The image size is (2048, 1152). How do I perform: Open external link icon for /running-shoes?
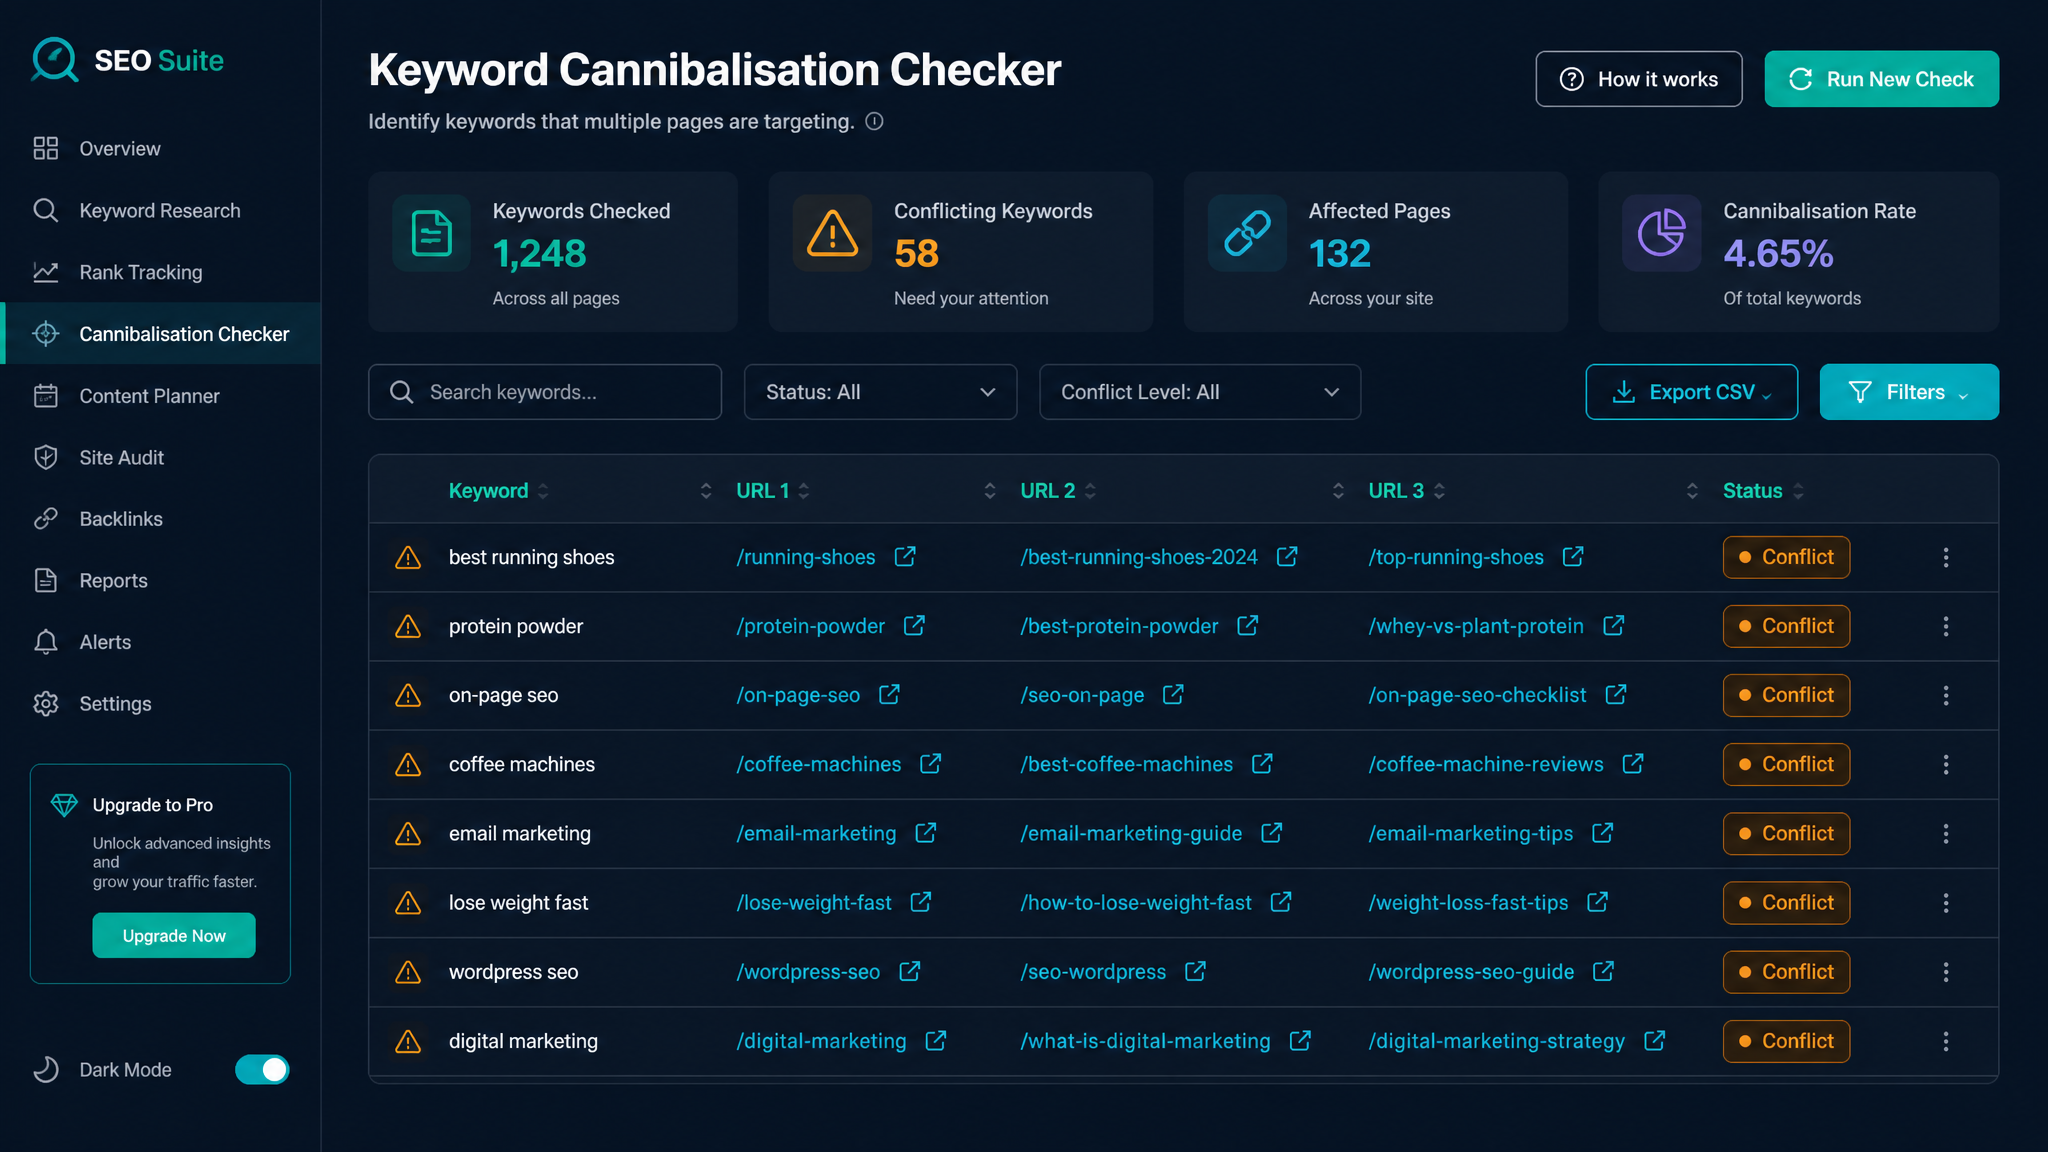pos(905,557)
